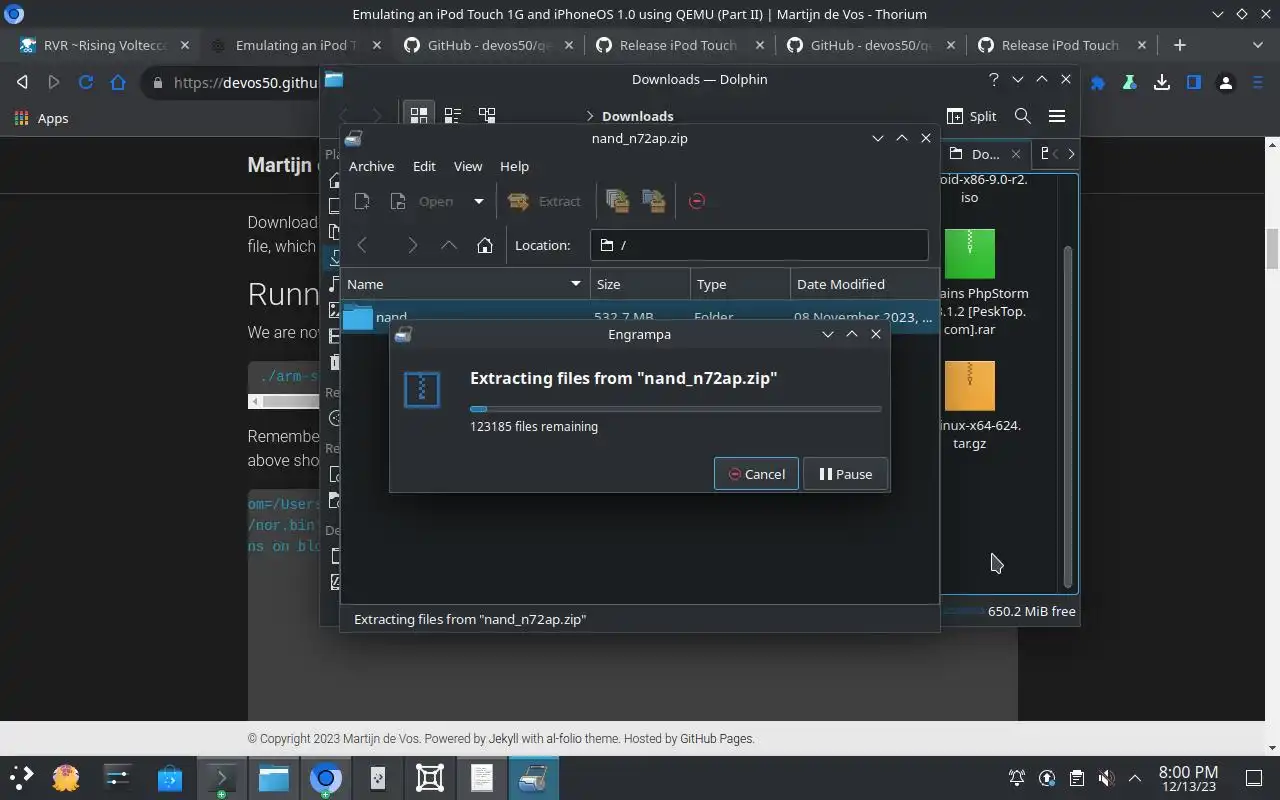Close the Do... tab in Dolphin

pos(1016,154)
